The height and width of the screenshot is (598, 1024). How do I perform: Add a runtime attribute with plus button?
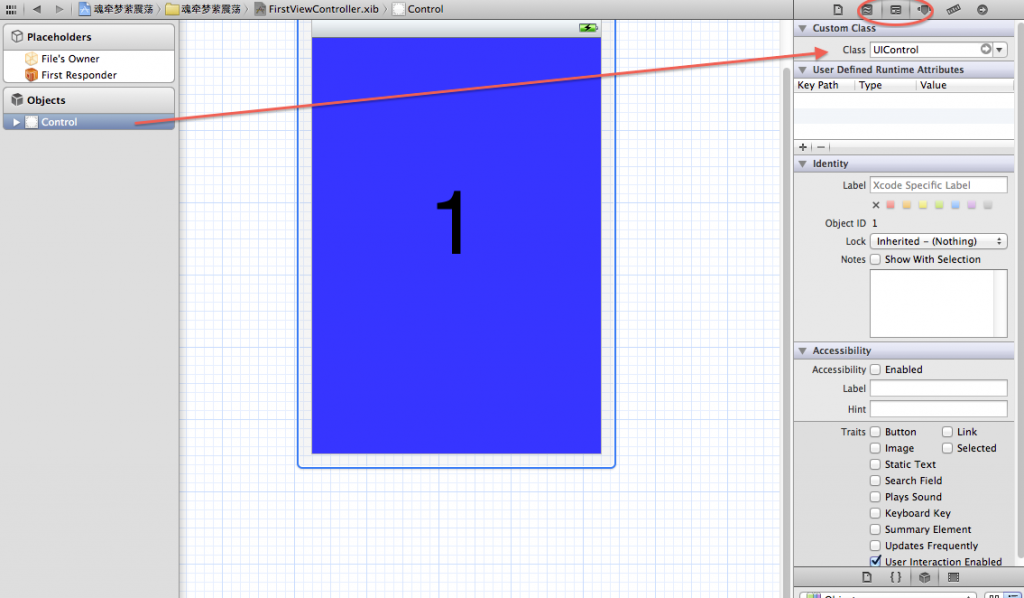(803, 147)
